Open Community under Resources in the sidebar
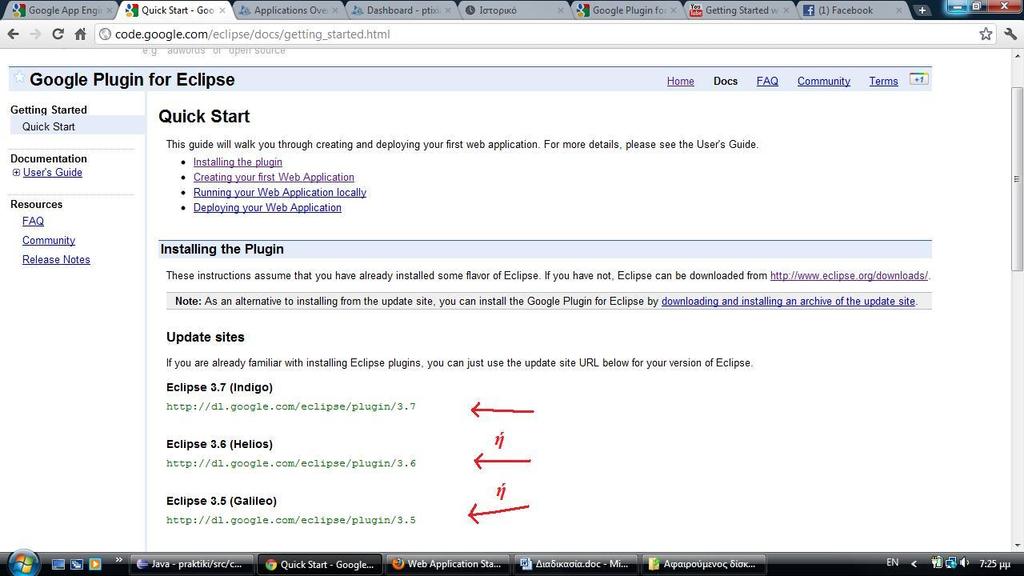 (48, 240)
